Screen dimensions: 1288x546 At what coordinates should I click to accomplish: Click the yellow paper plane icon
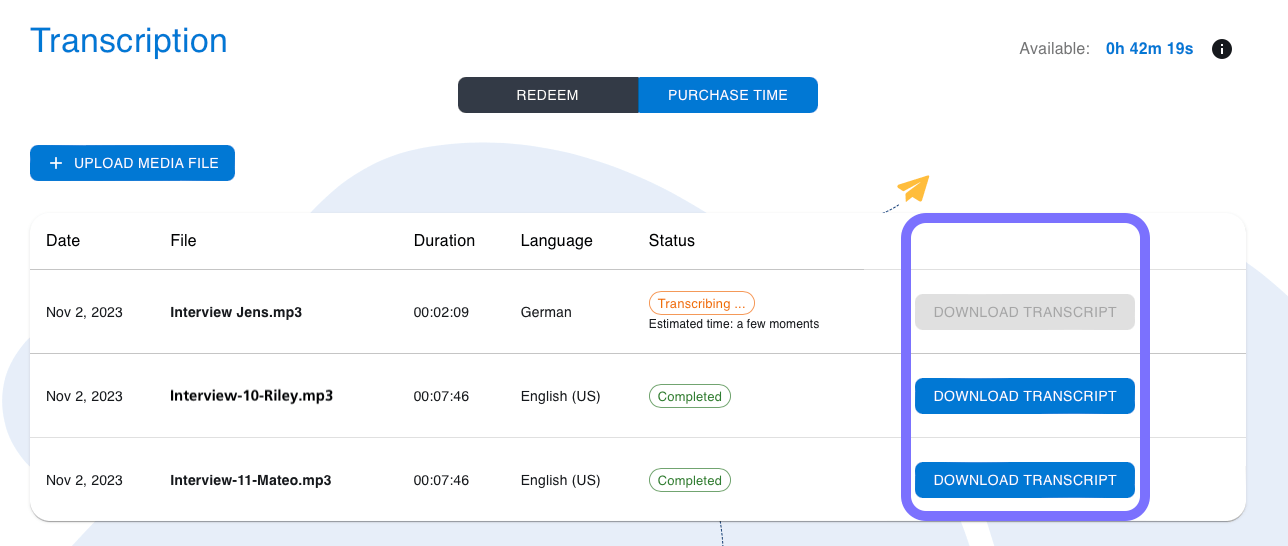point(914,188)
